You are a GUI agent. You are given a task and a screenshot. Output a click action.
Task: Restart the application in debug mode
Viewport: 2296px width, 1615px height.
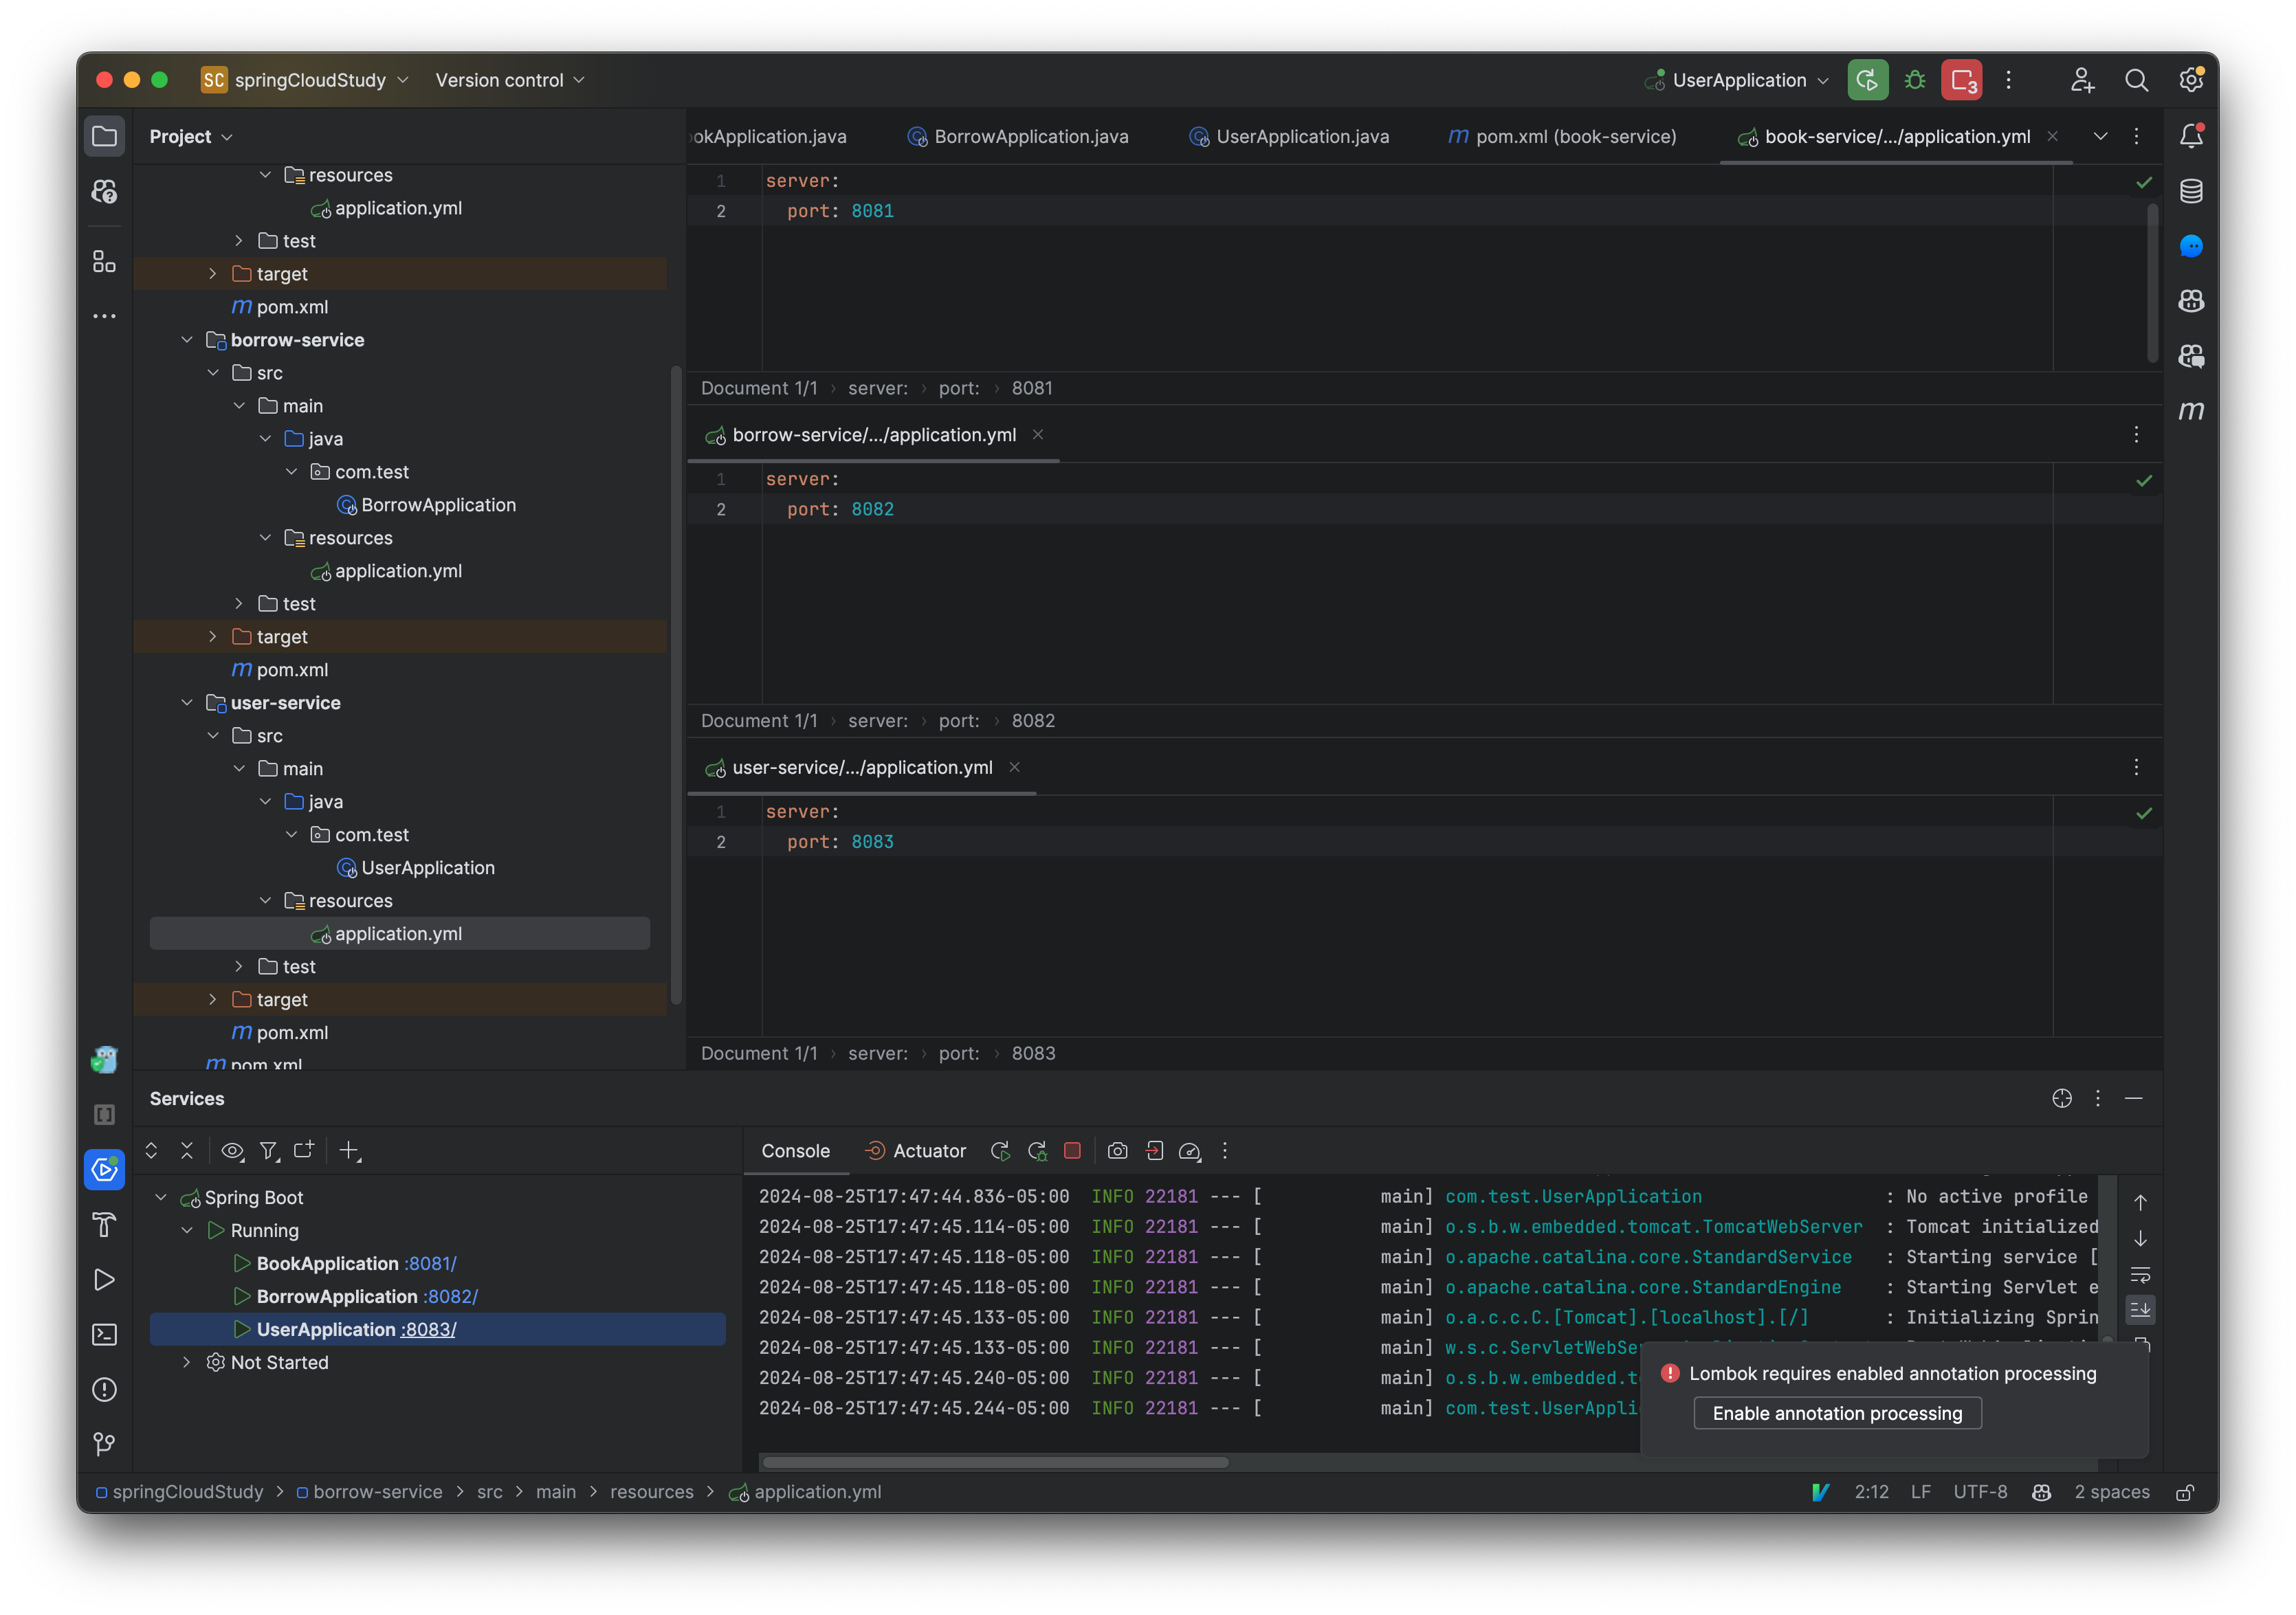pos(1037,1151)
